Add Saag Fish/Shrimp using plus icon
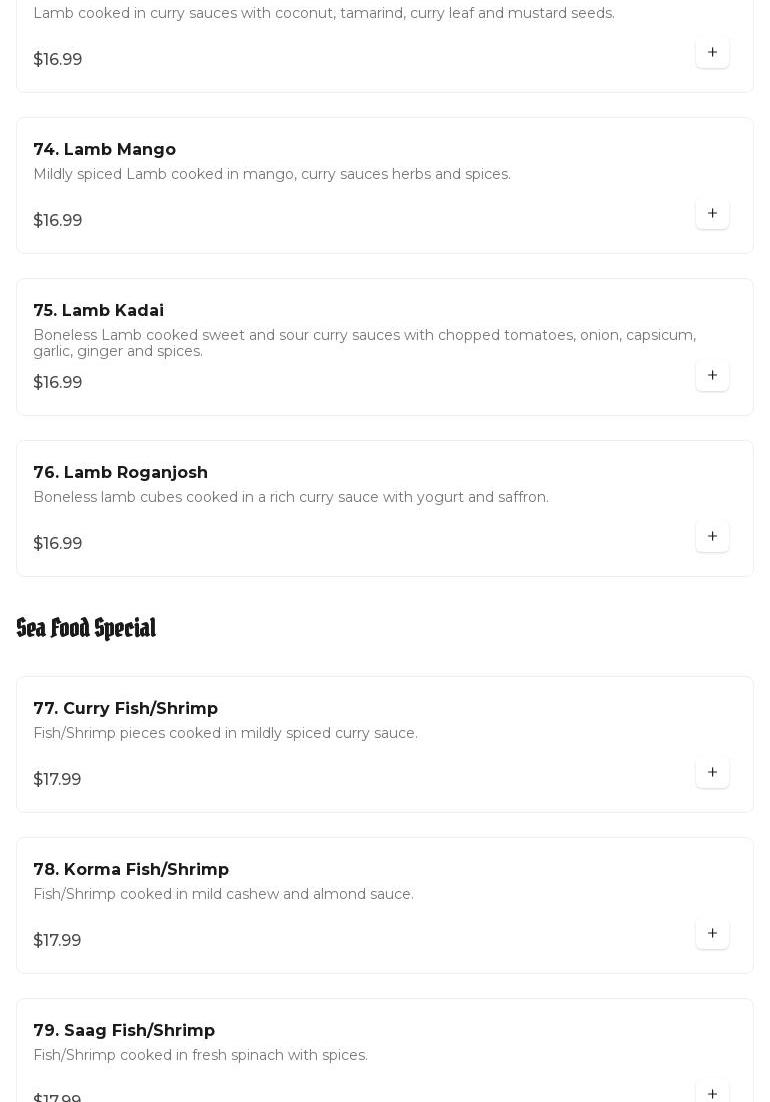Screen dimensions: 770x1102 click(x=712, y=1093)
